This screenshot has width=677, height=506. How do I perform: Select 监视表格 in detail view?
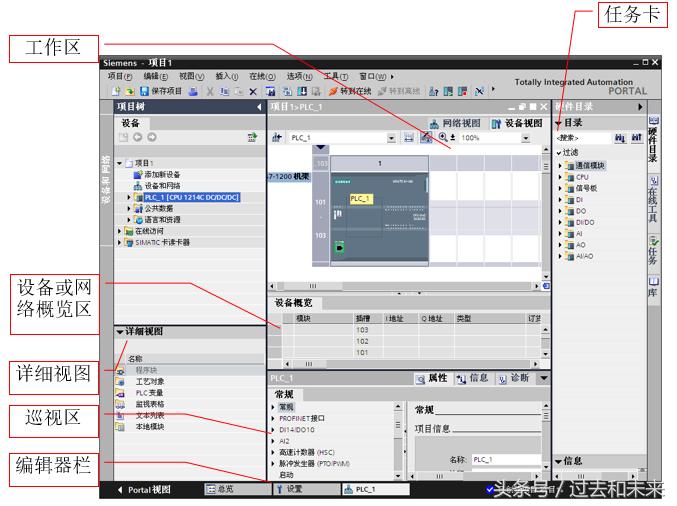[149, 404]
